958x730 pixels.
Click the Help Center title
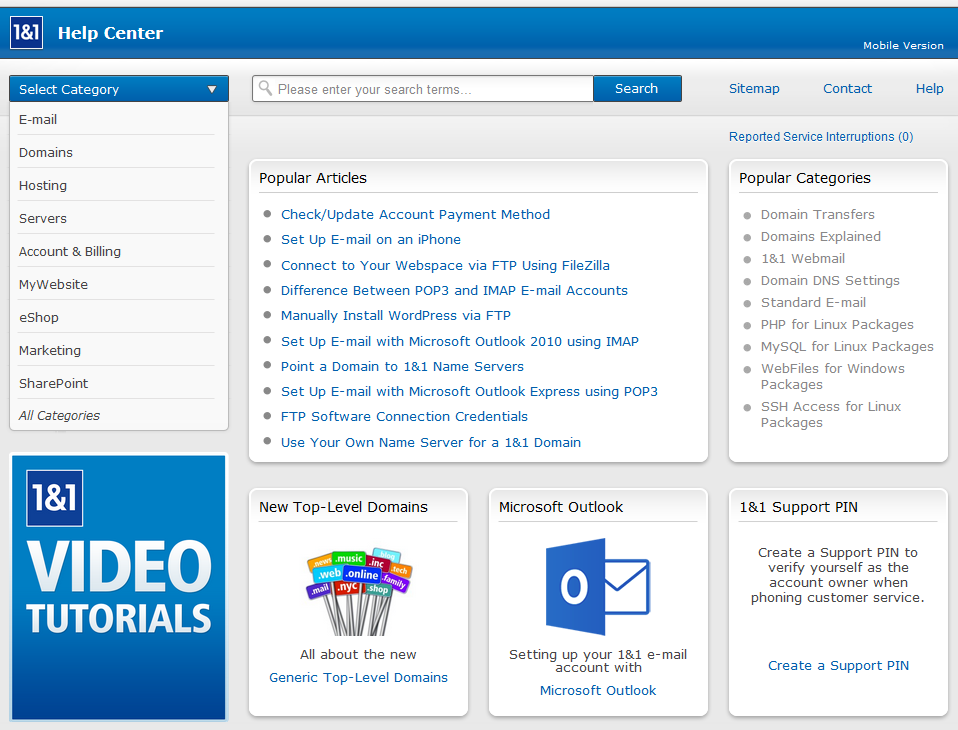(x=111, y=33)
